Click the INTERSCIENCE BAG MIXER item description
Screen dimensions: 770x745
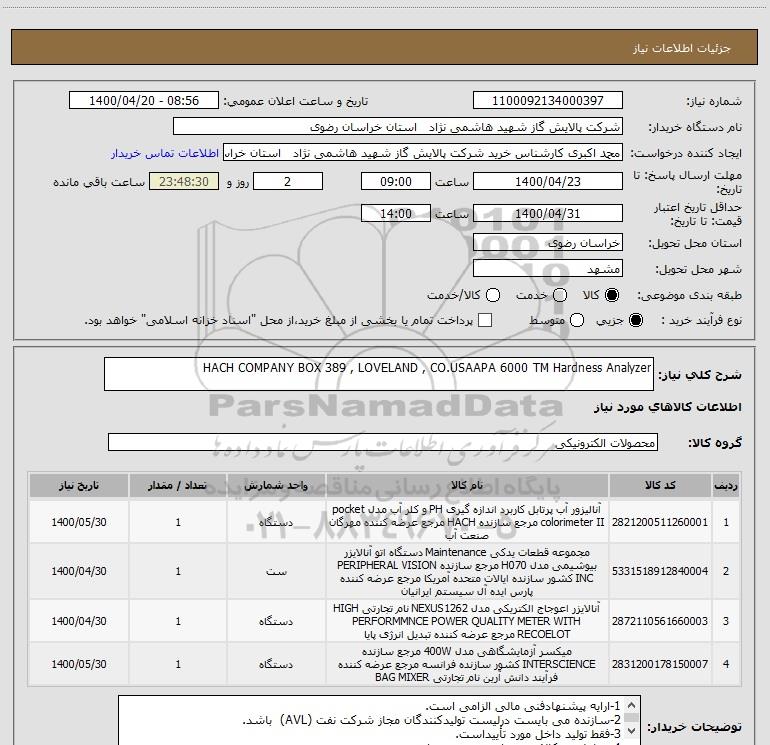pyautogui.click(x=467, y=664)
